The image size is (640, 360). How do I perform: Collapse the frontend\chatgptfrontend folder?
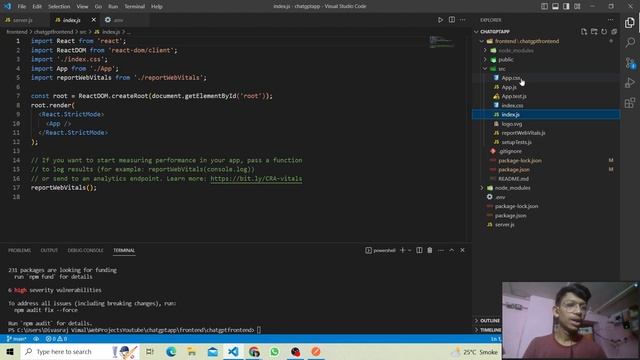point(526,41)
